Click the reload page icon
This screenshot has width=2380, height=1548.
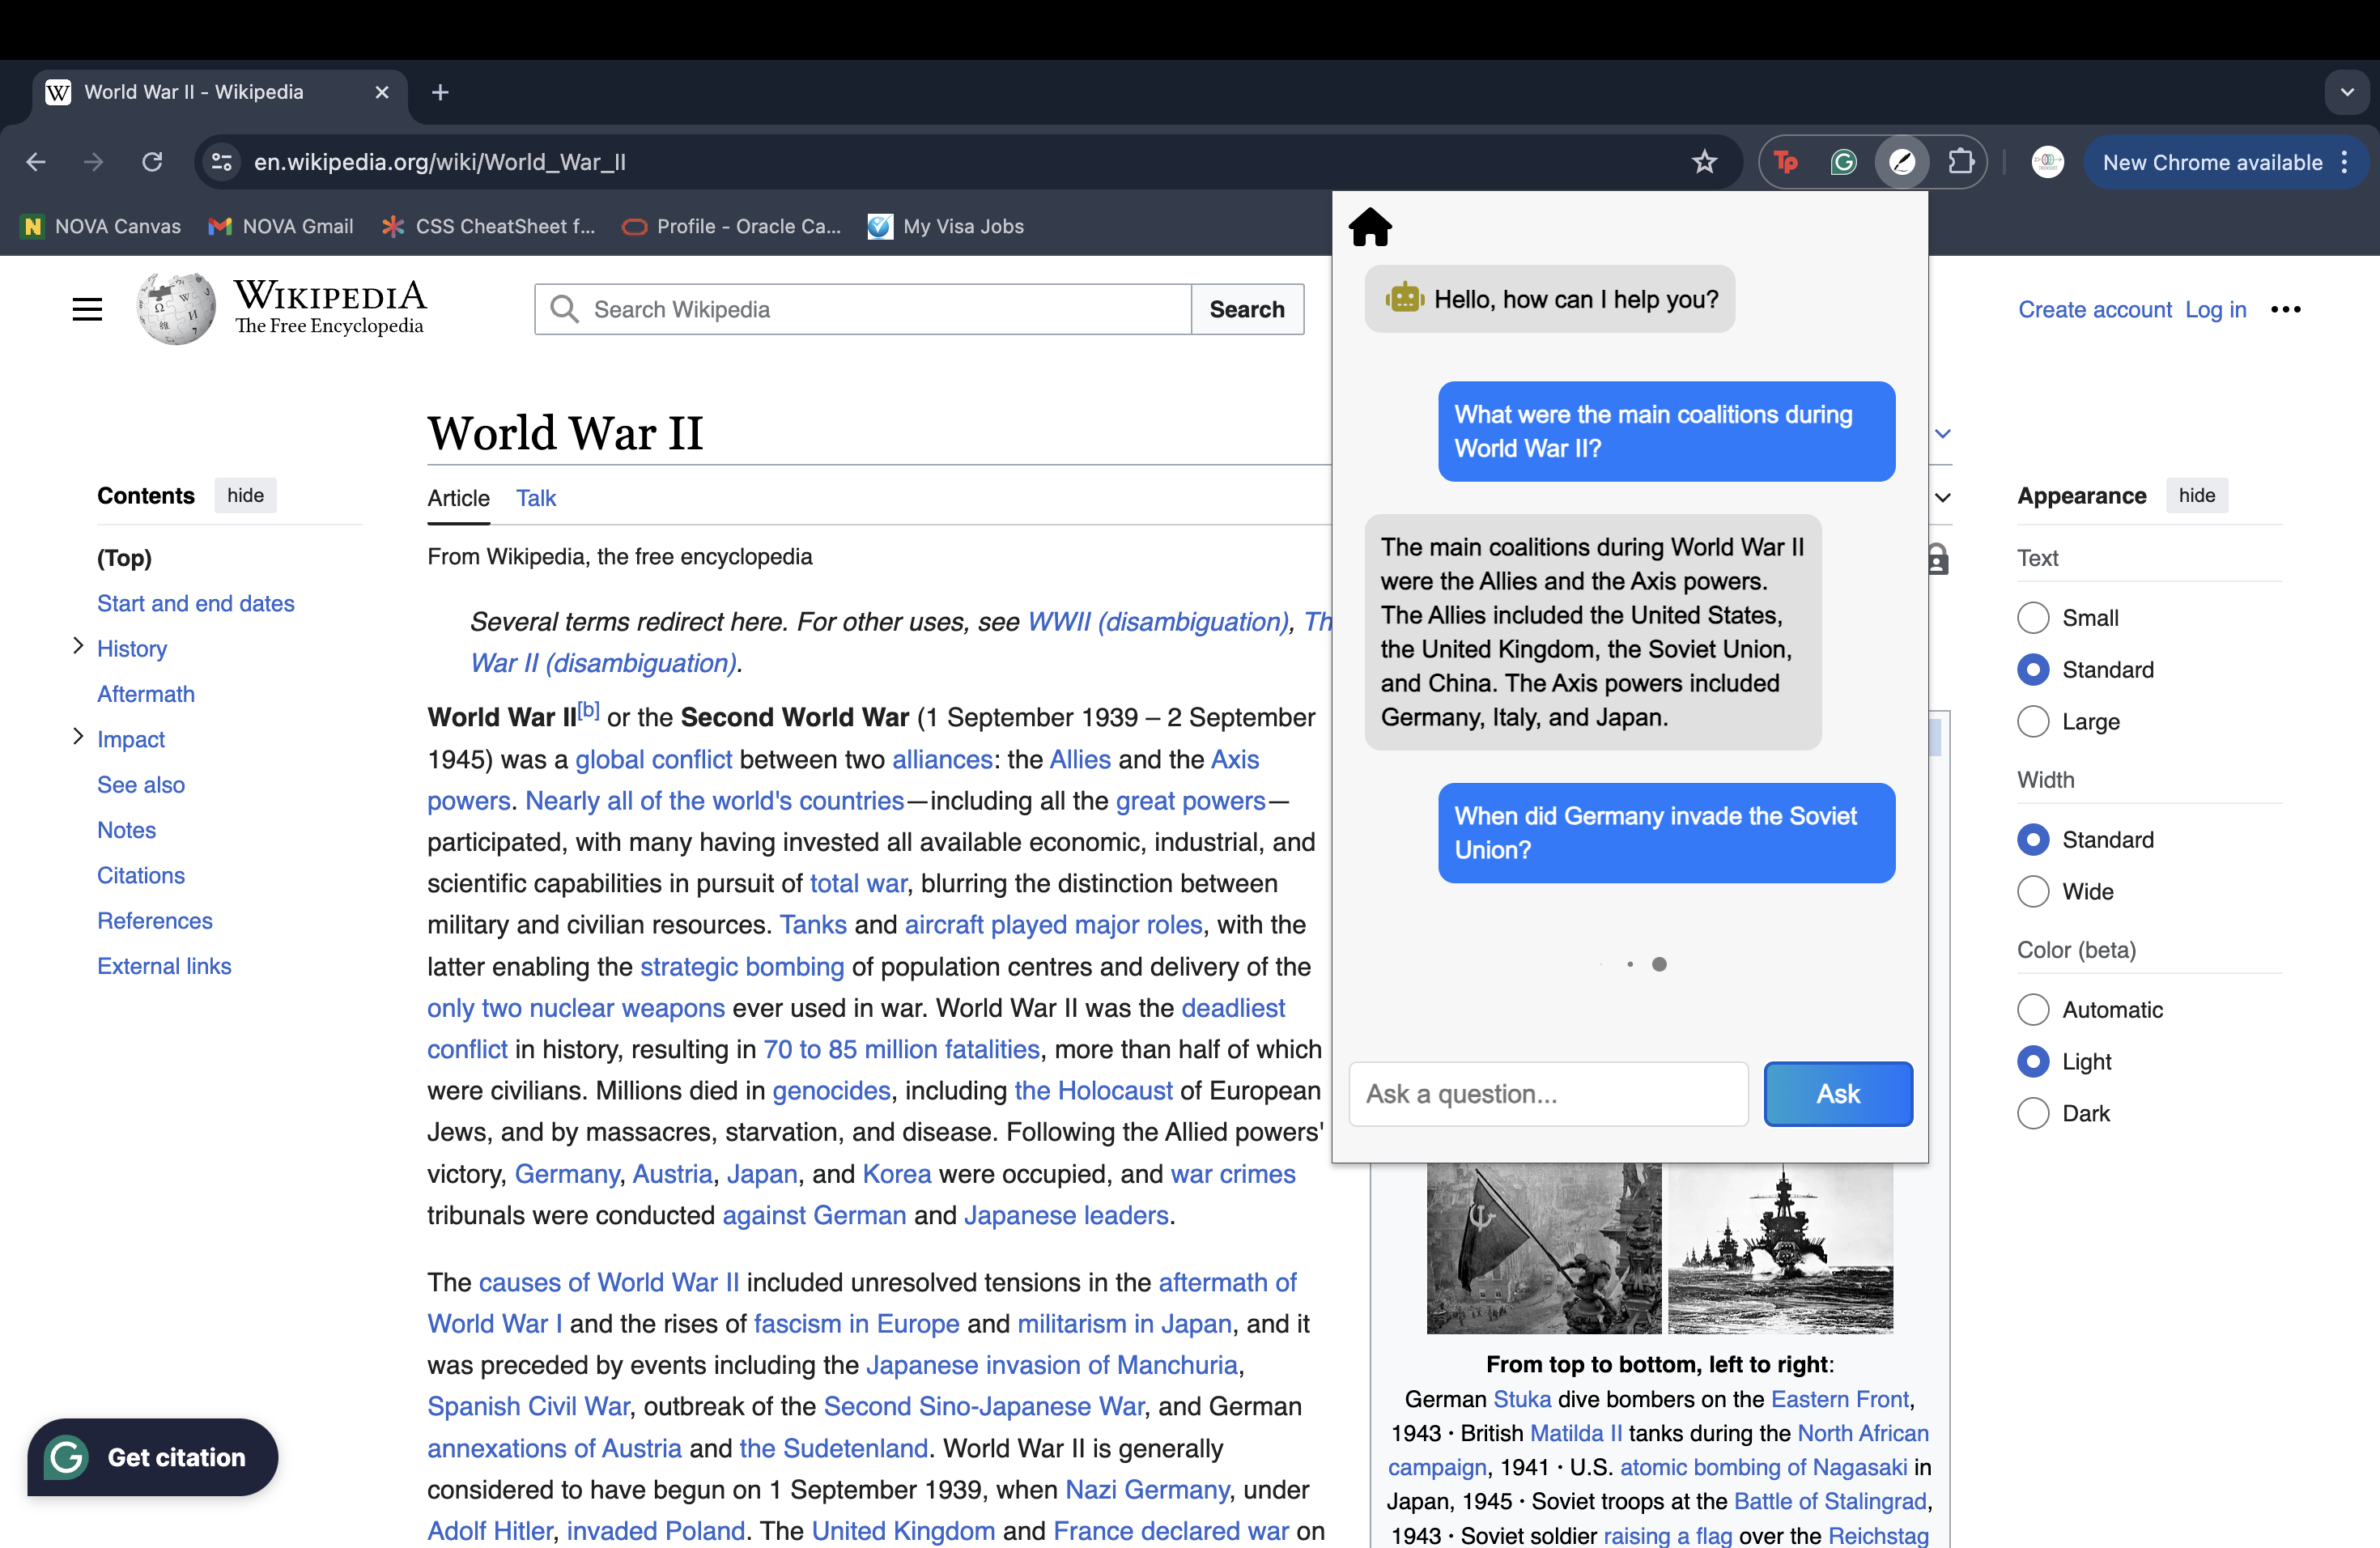[x=152, y=162]
